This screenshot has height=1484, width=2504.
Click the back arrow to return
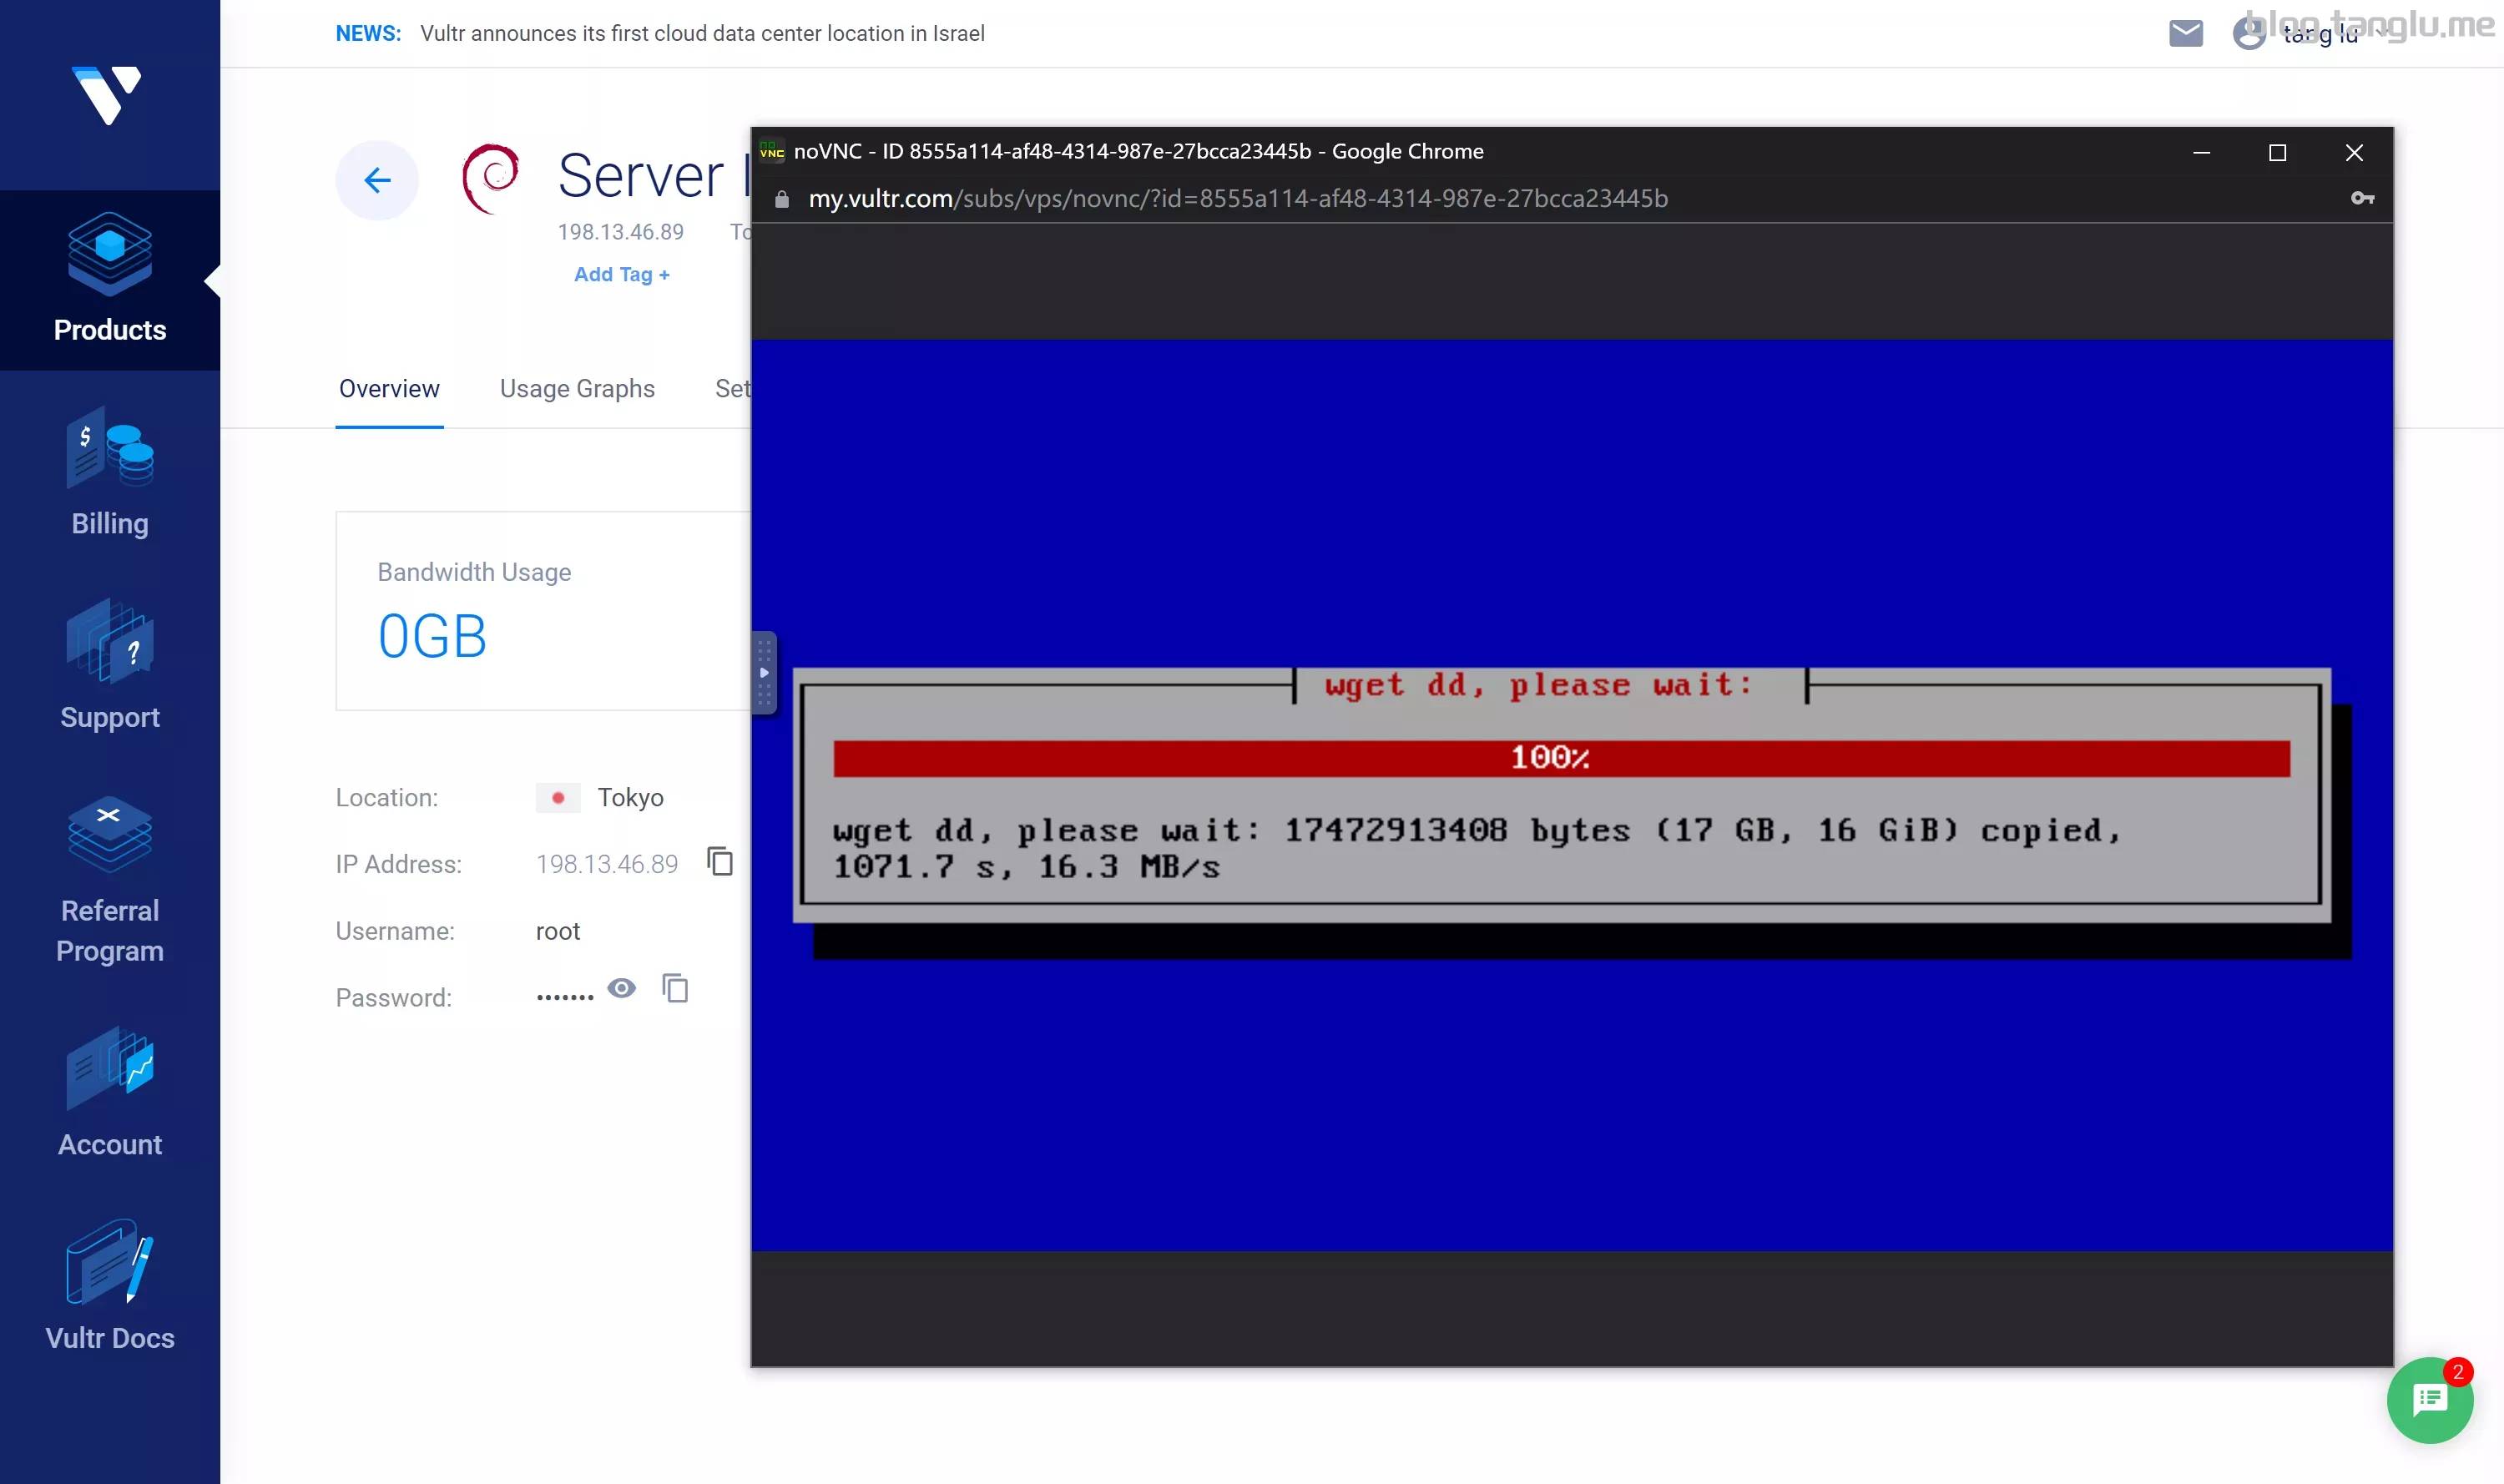click(x=377, y=180)
